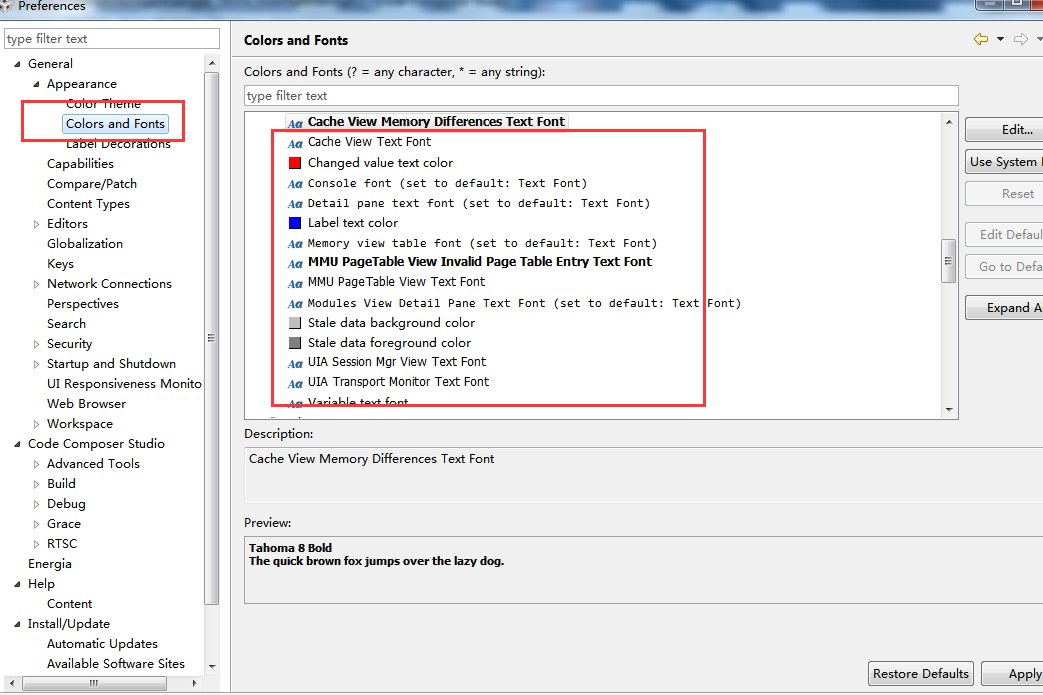1043x695 pixels.
Task: Click the Memory view table font Aa icon
Action: pyautogui.click(x=295, y=244)
